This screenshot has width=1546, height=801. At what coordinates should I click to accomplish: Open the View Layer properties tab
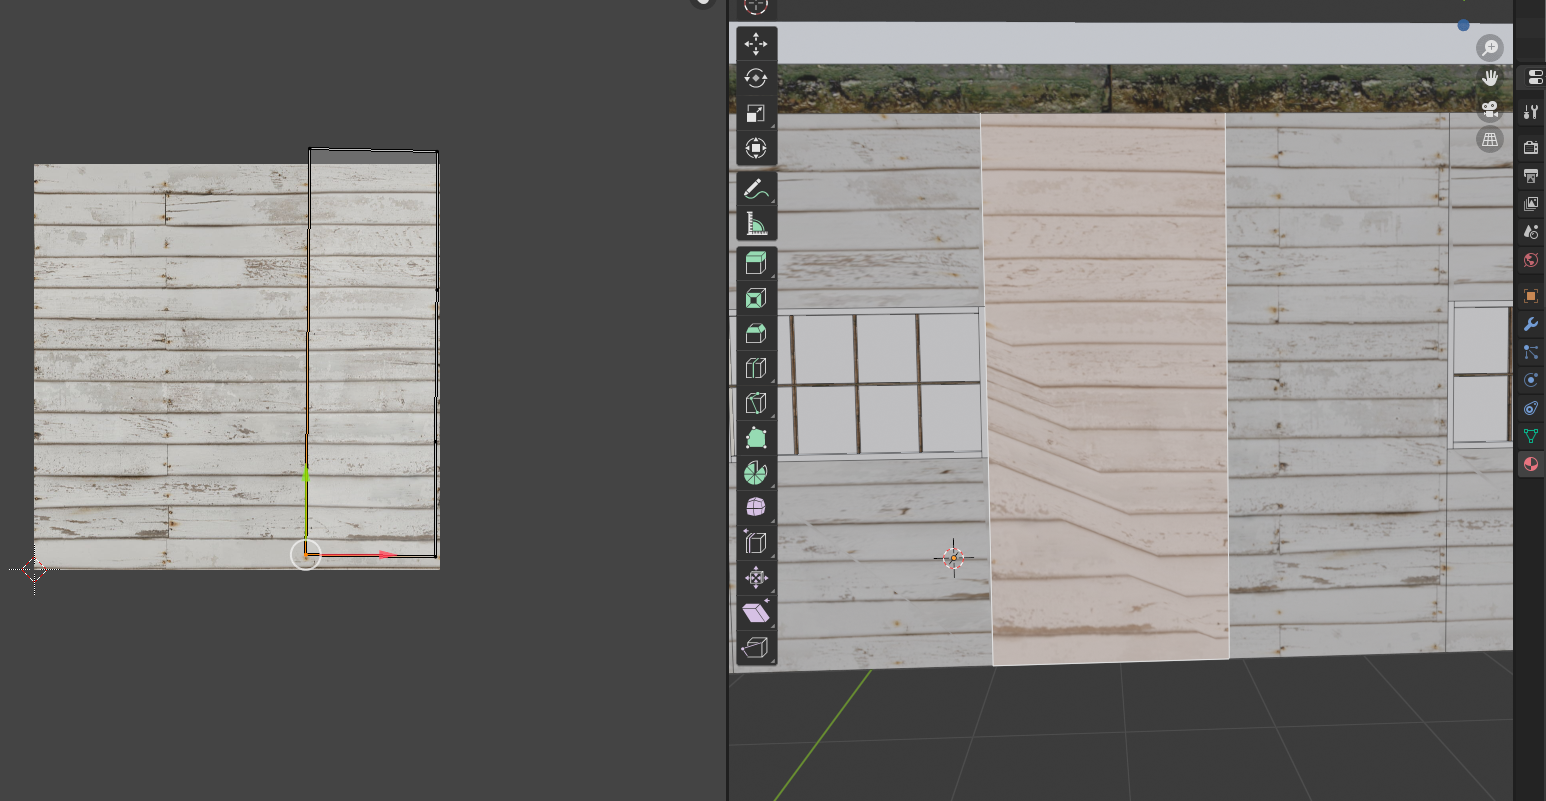click(1531, 204)
